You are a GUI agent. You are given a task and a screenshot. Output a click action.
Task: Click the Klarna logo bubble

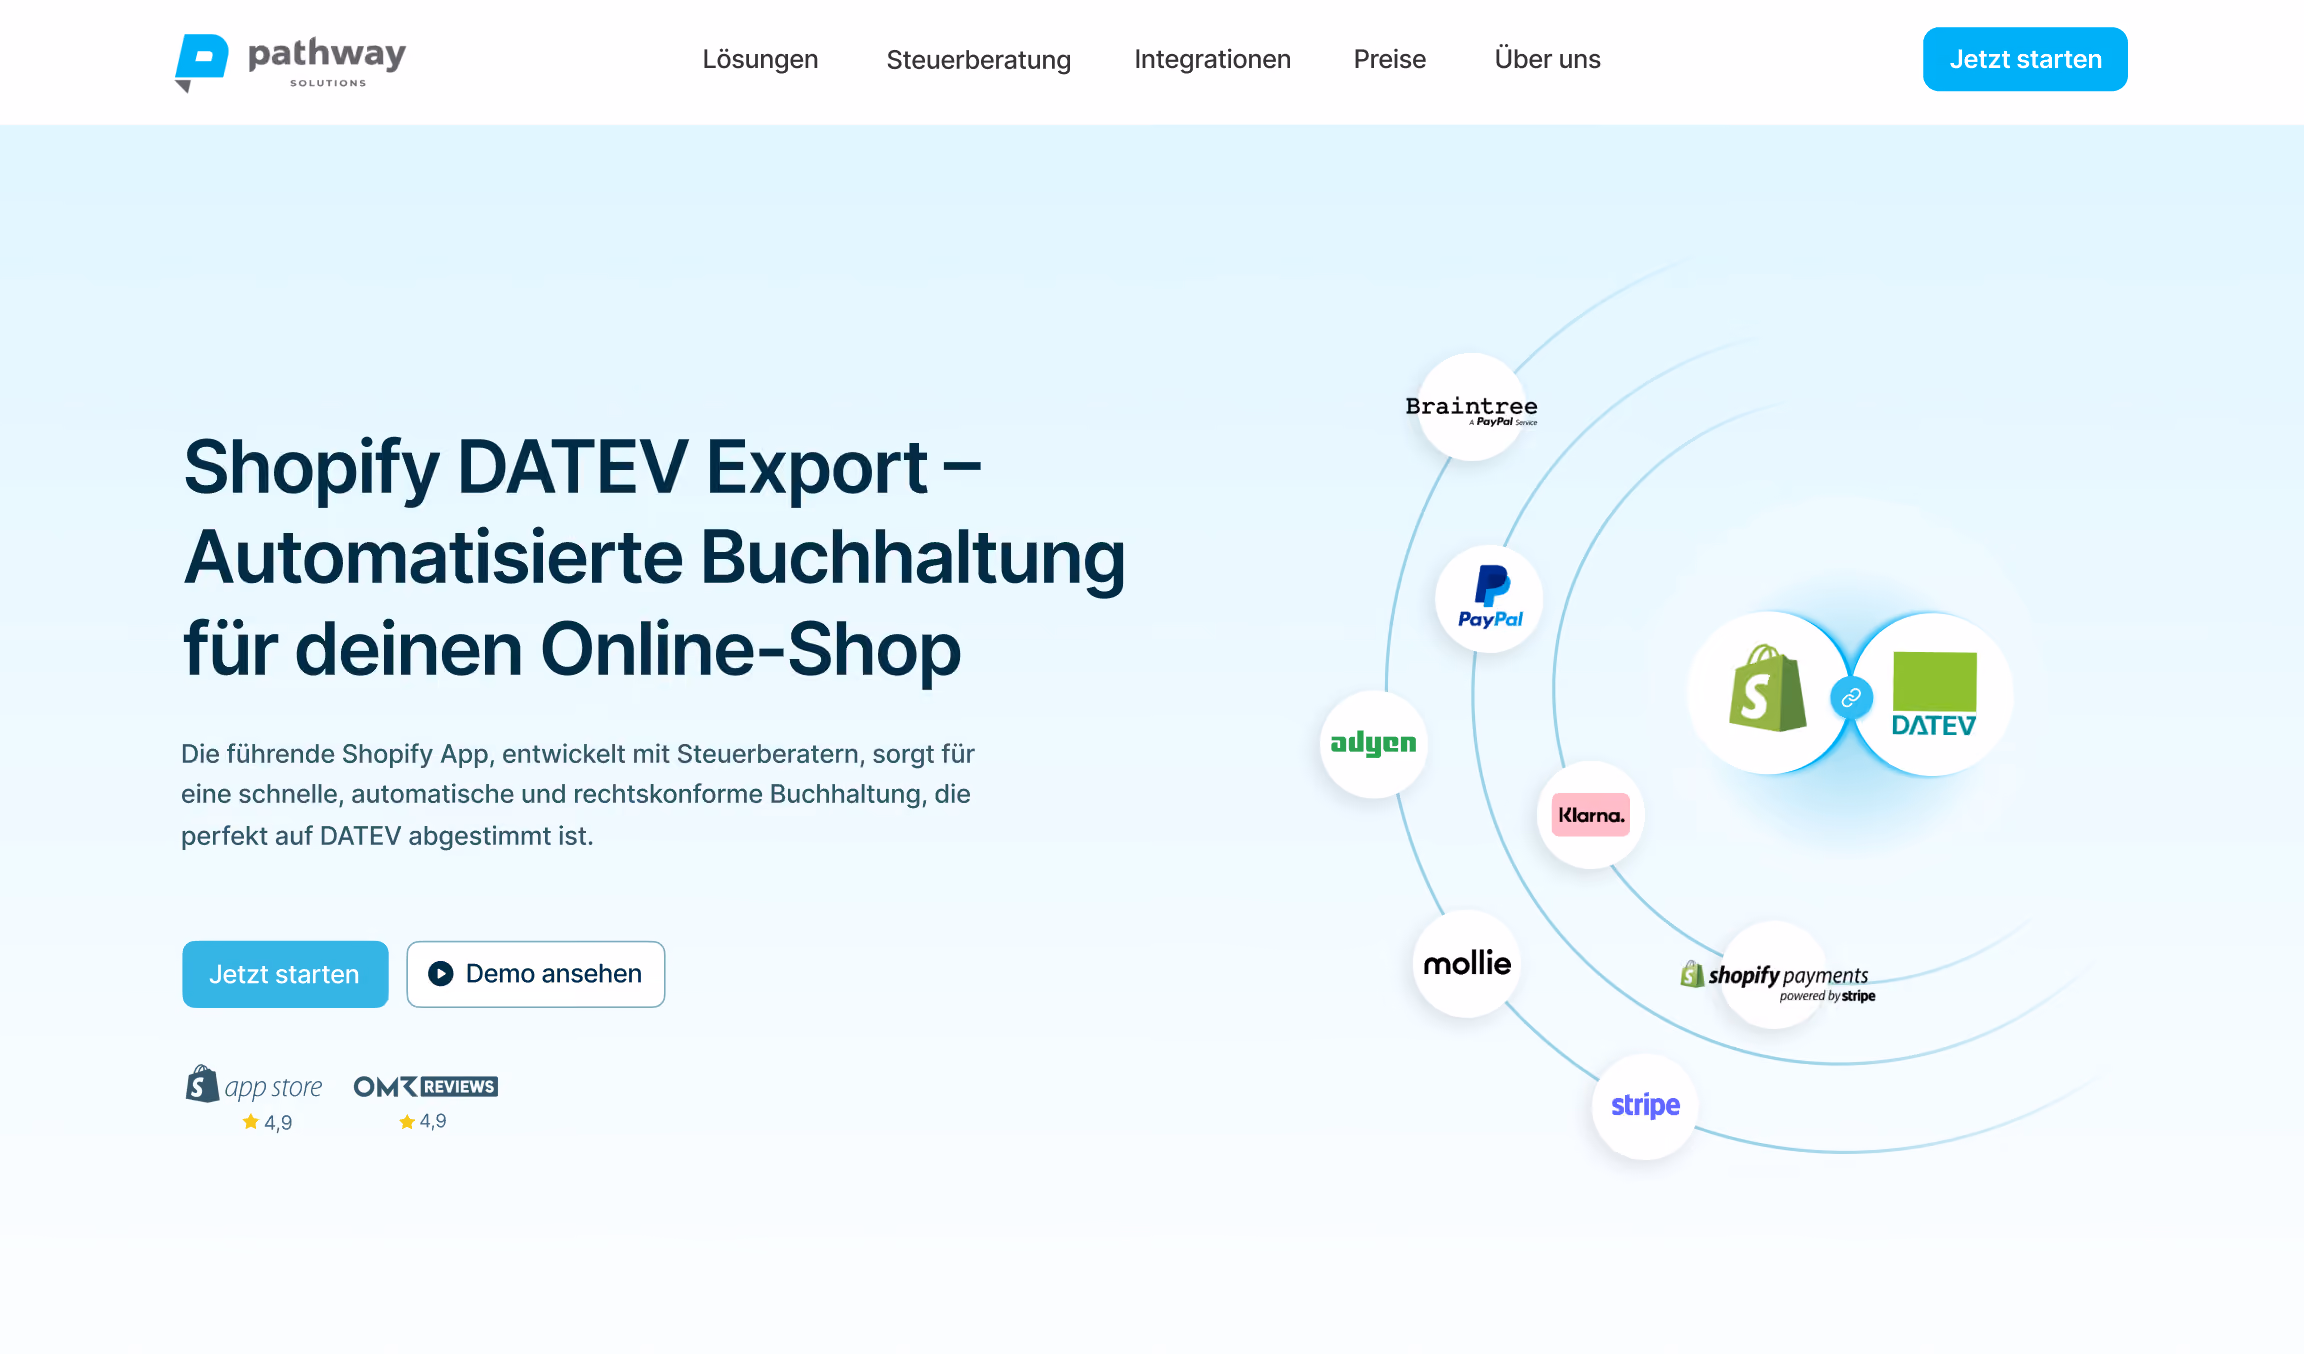click(1591, 815)
